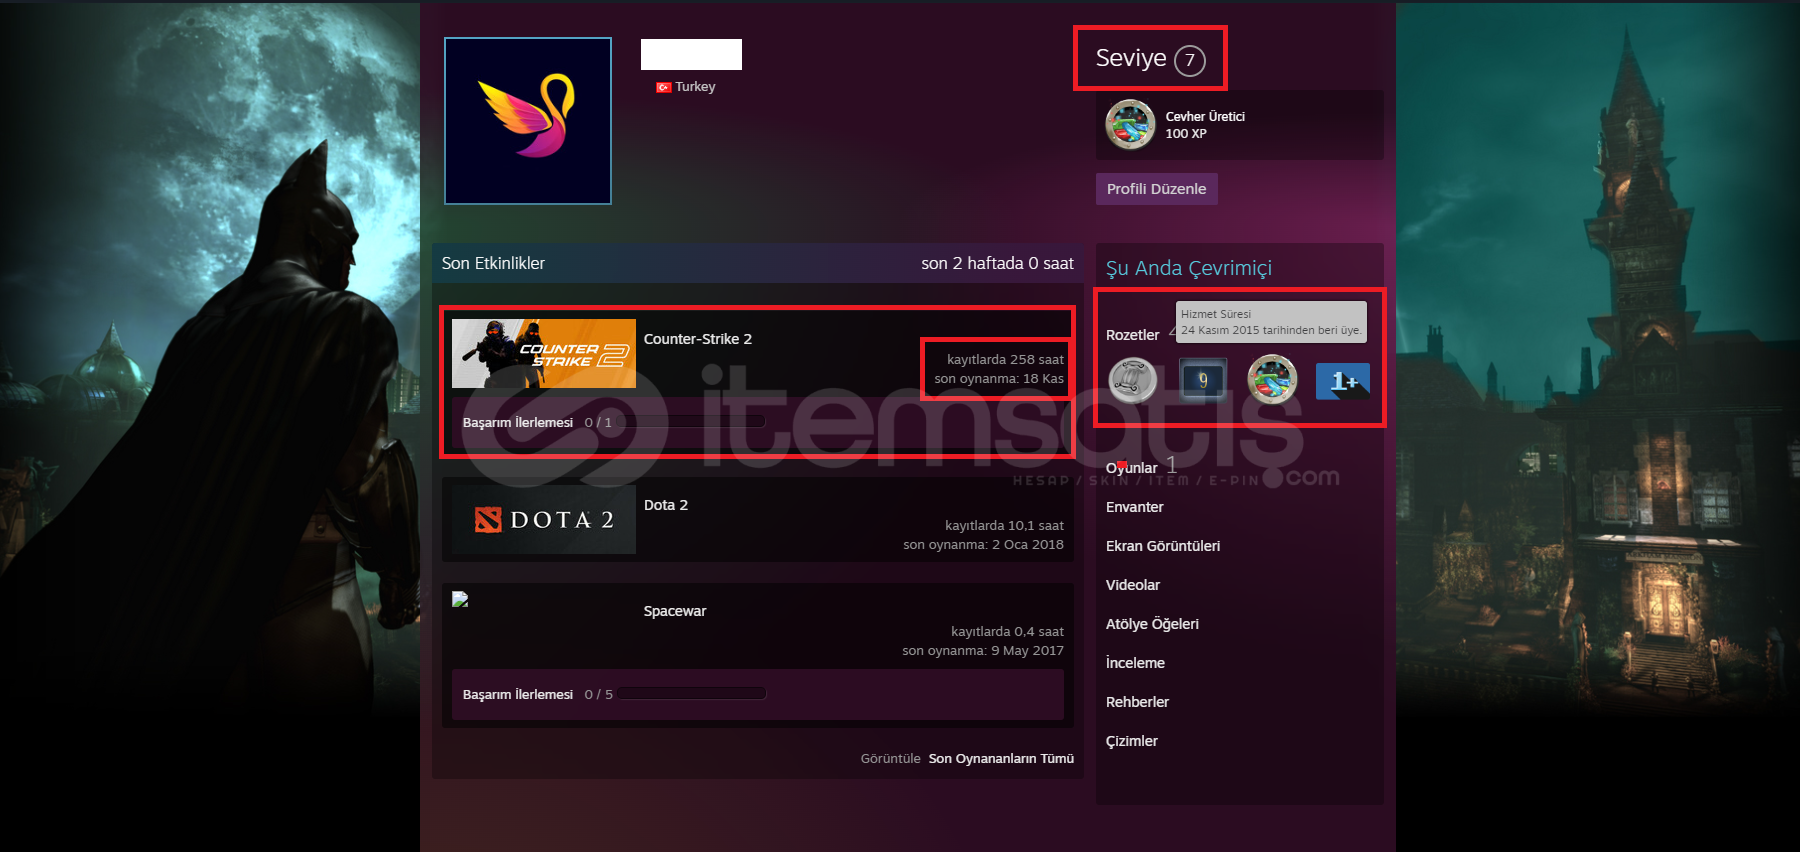Click the 'kayıtlarda 258 saat' playtime text
Screen dimensions: 1800x852
tap(1005, 359)
